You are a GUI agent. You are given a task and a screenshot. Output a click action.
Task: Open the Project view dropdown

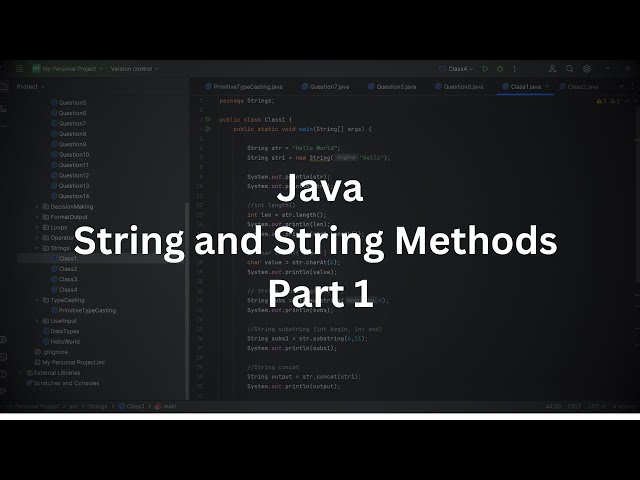[31, 87]
